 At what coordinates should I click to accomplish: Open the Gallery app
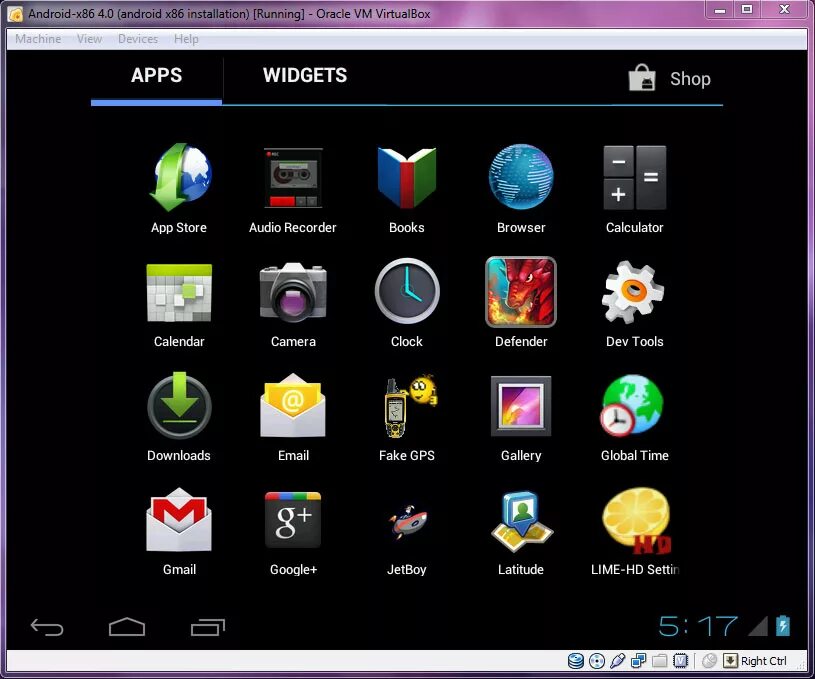[x=521, y=406]
